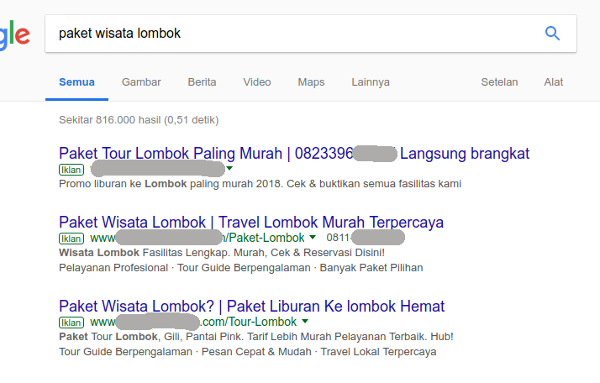Click 'Wisata Lombok Fasilitas Lengkap' description line
600x383 pixels.
[222, 253]
